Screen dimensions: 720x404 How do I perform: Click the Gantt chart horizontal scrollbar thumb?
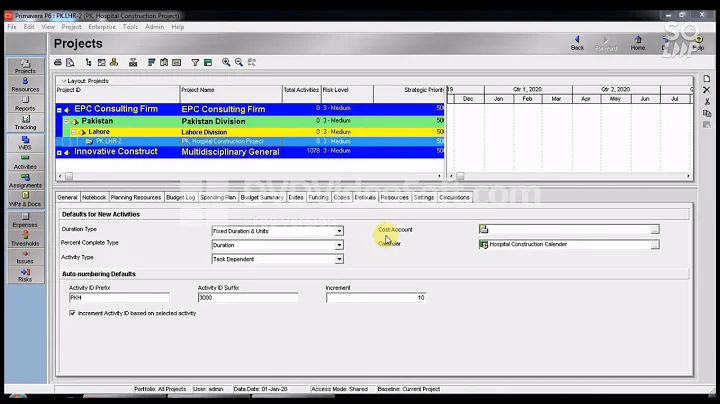coord(460,176)
